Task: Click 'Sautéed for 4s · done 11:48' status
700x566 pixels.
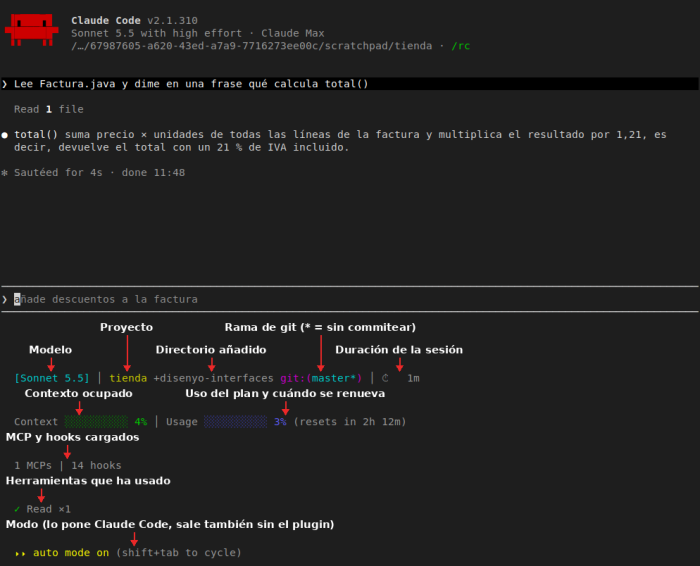Action: (x=99, y=173)
